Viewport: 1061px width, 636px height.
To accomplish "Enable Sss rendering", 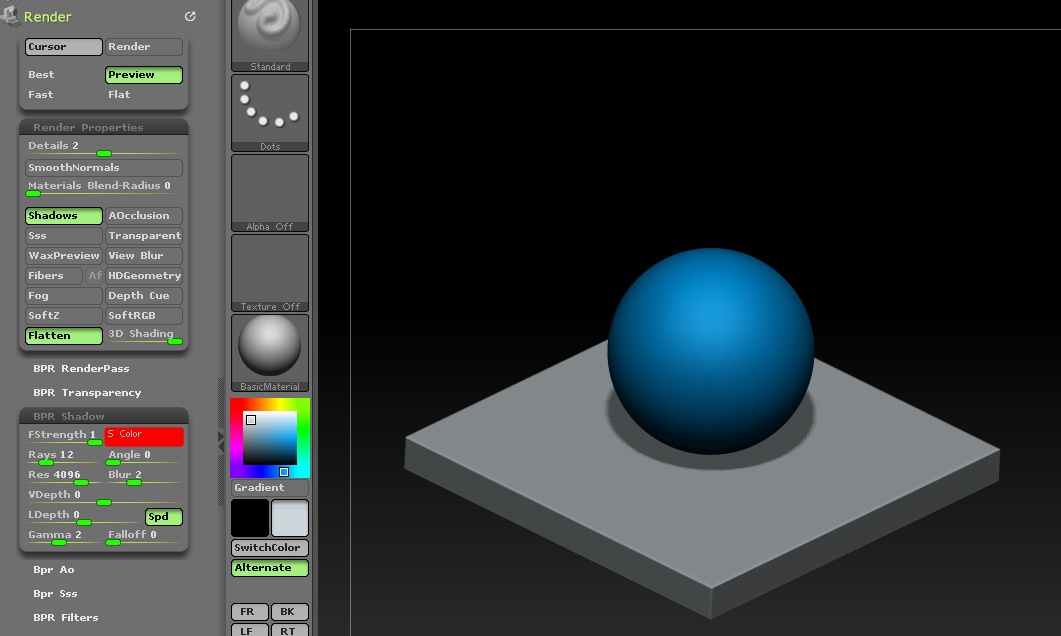I will tap(64, 235).
